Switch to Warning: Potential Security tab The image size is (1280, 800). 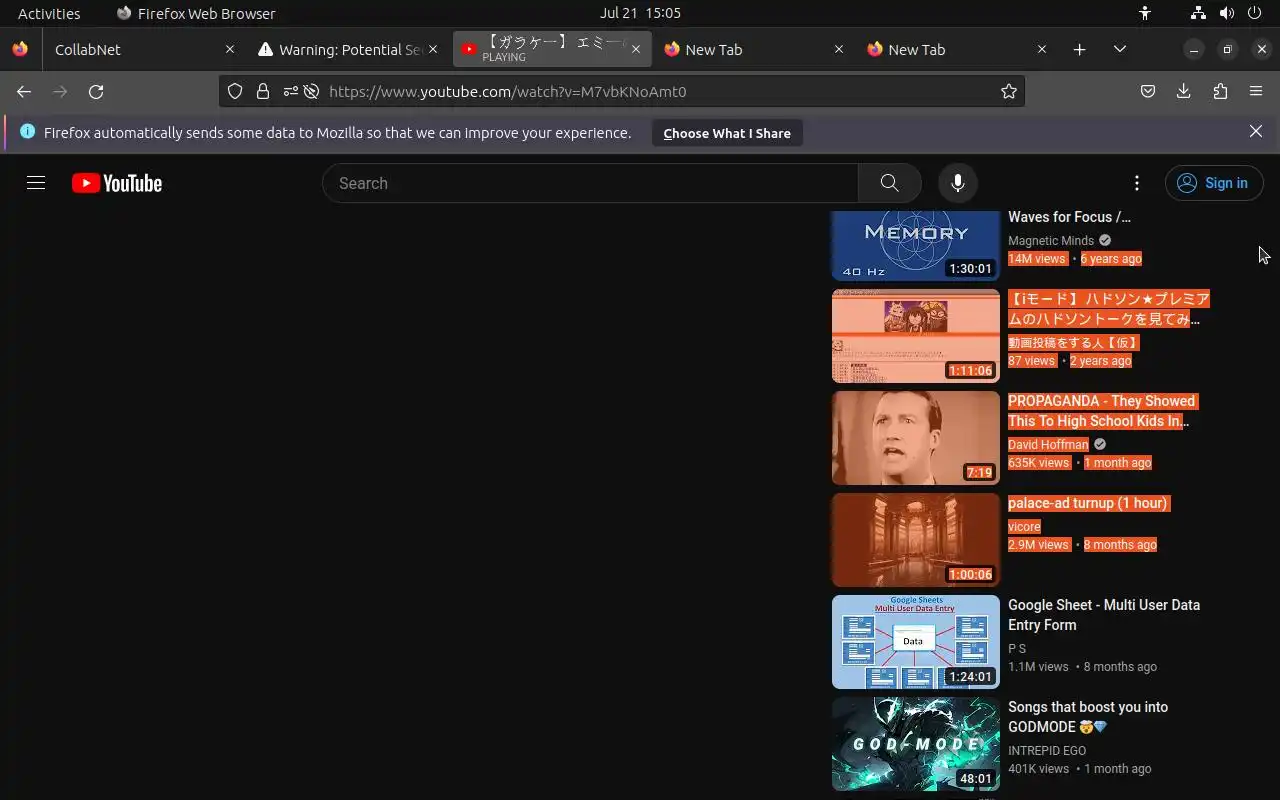point(348,49)
